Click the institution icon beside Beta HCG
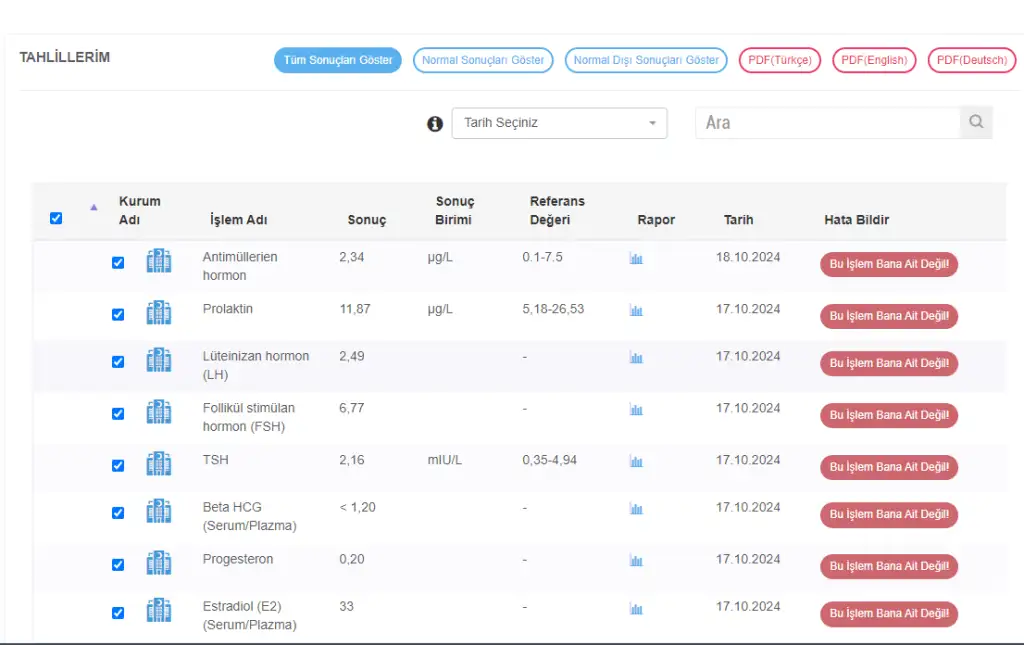 (158, 511)
